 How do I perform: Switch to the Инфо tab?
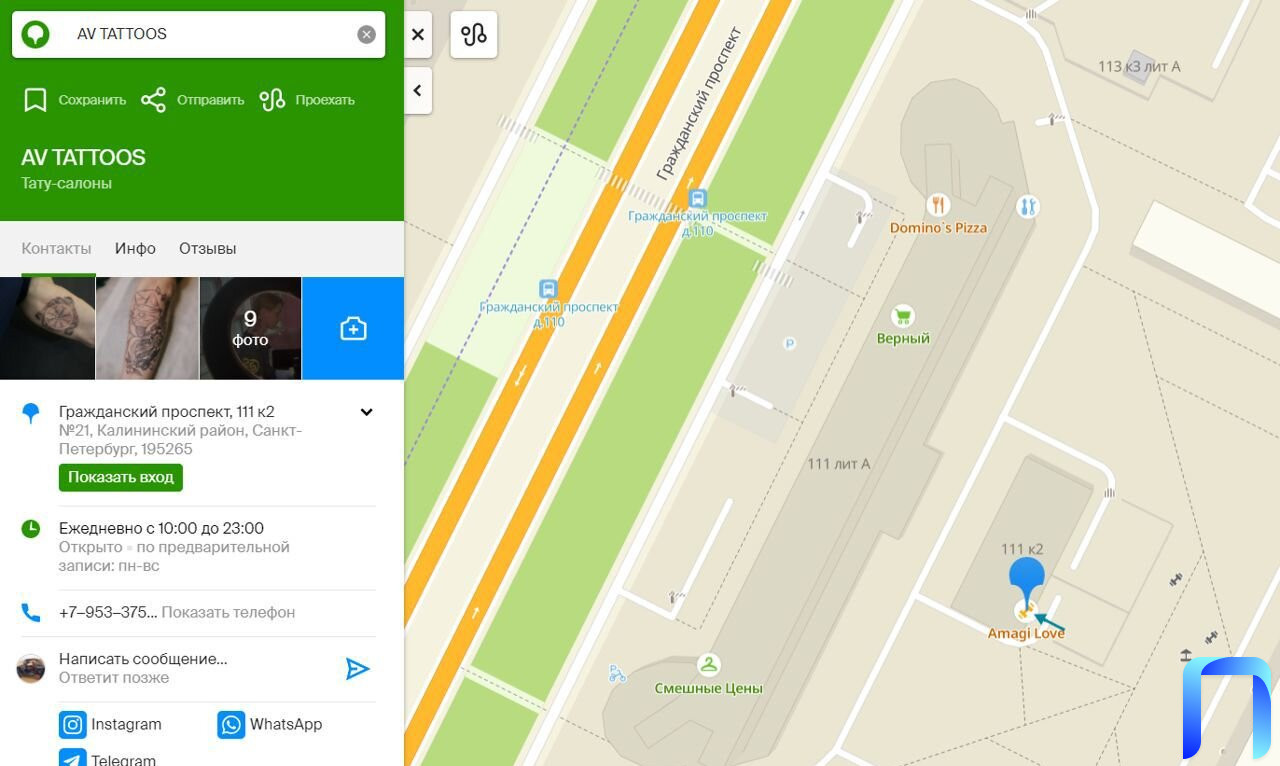[135, 248]
